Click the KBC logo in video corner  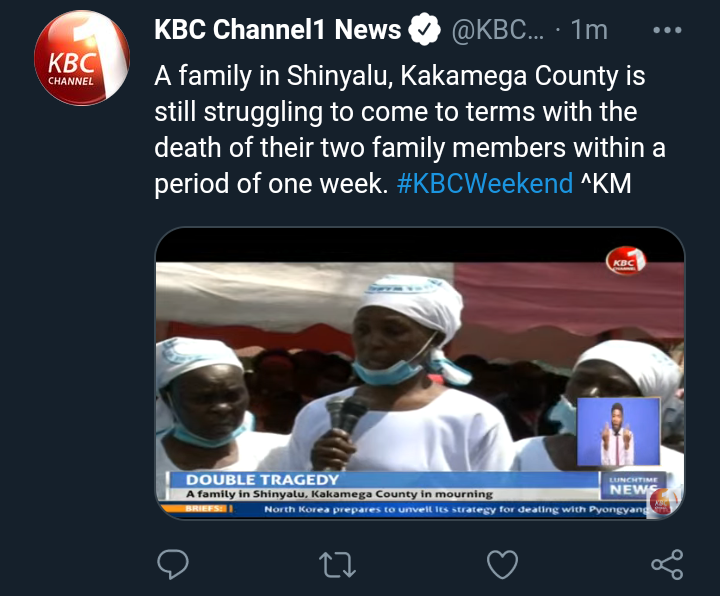coord(626,261)
